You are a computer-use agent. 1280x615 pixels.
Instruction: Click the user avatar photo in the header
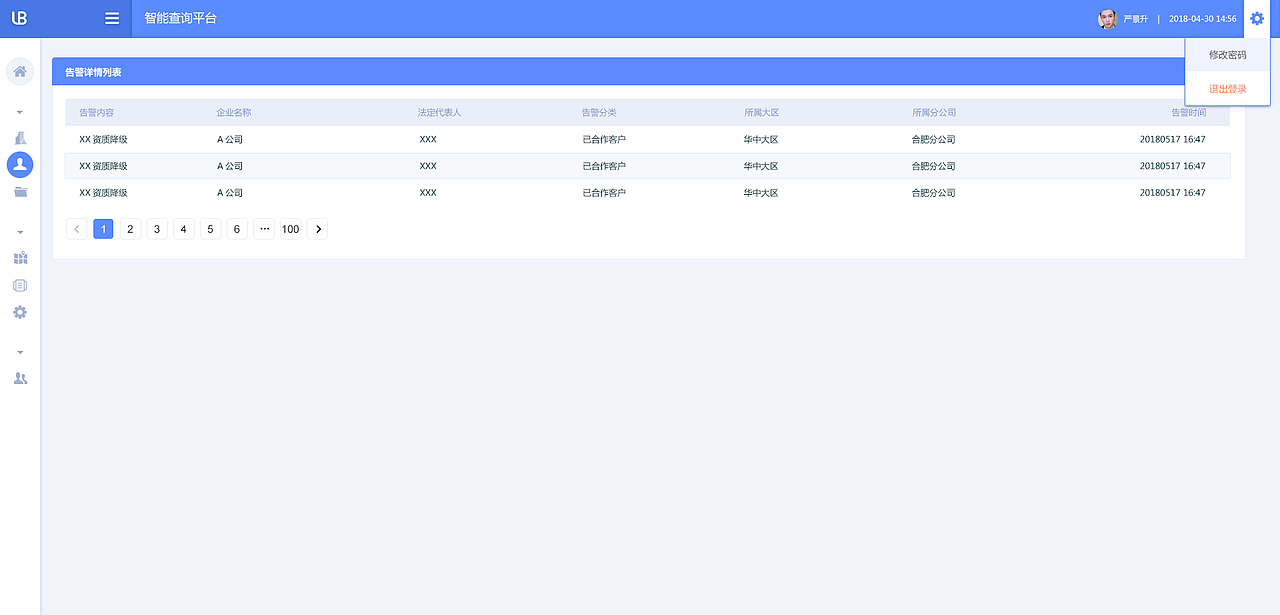[x=1107, y=19]
